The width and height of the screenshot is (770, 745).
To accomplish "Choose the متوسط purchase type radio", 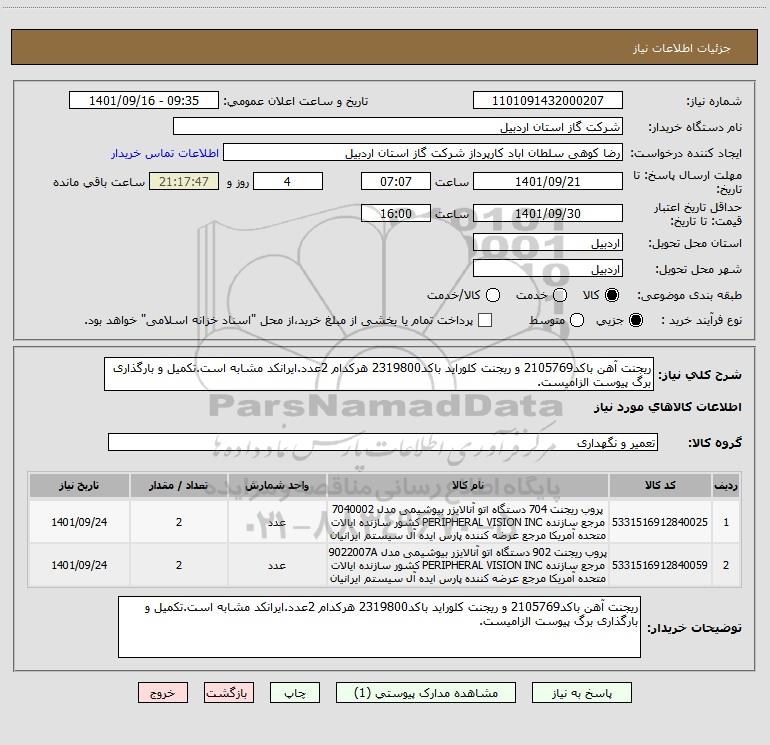I will coord(577,320).
